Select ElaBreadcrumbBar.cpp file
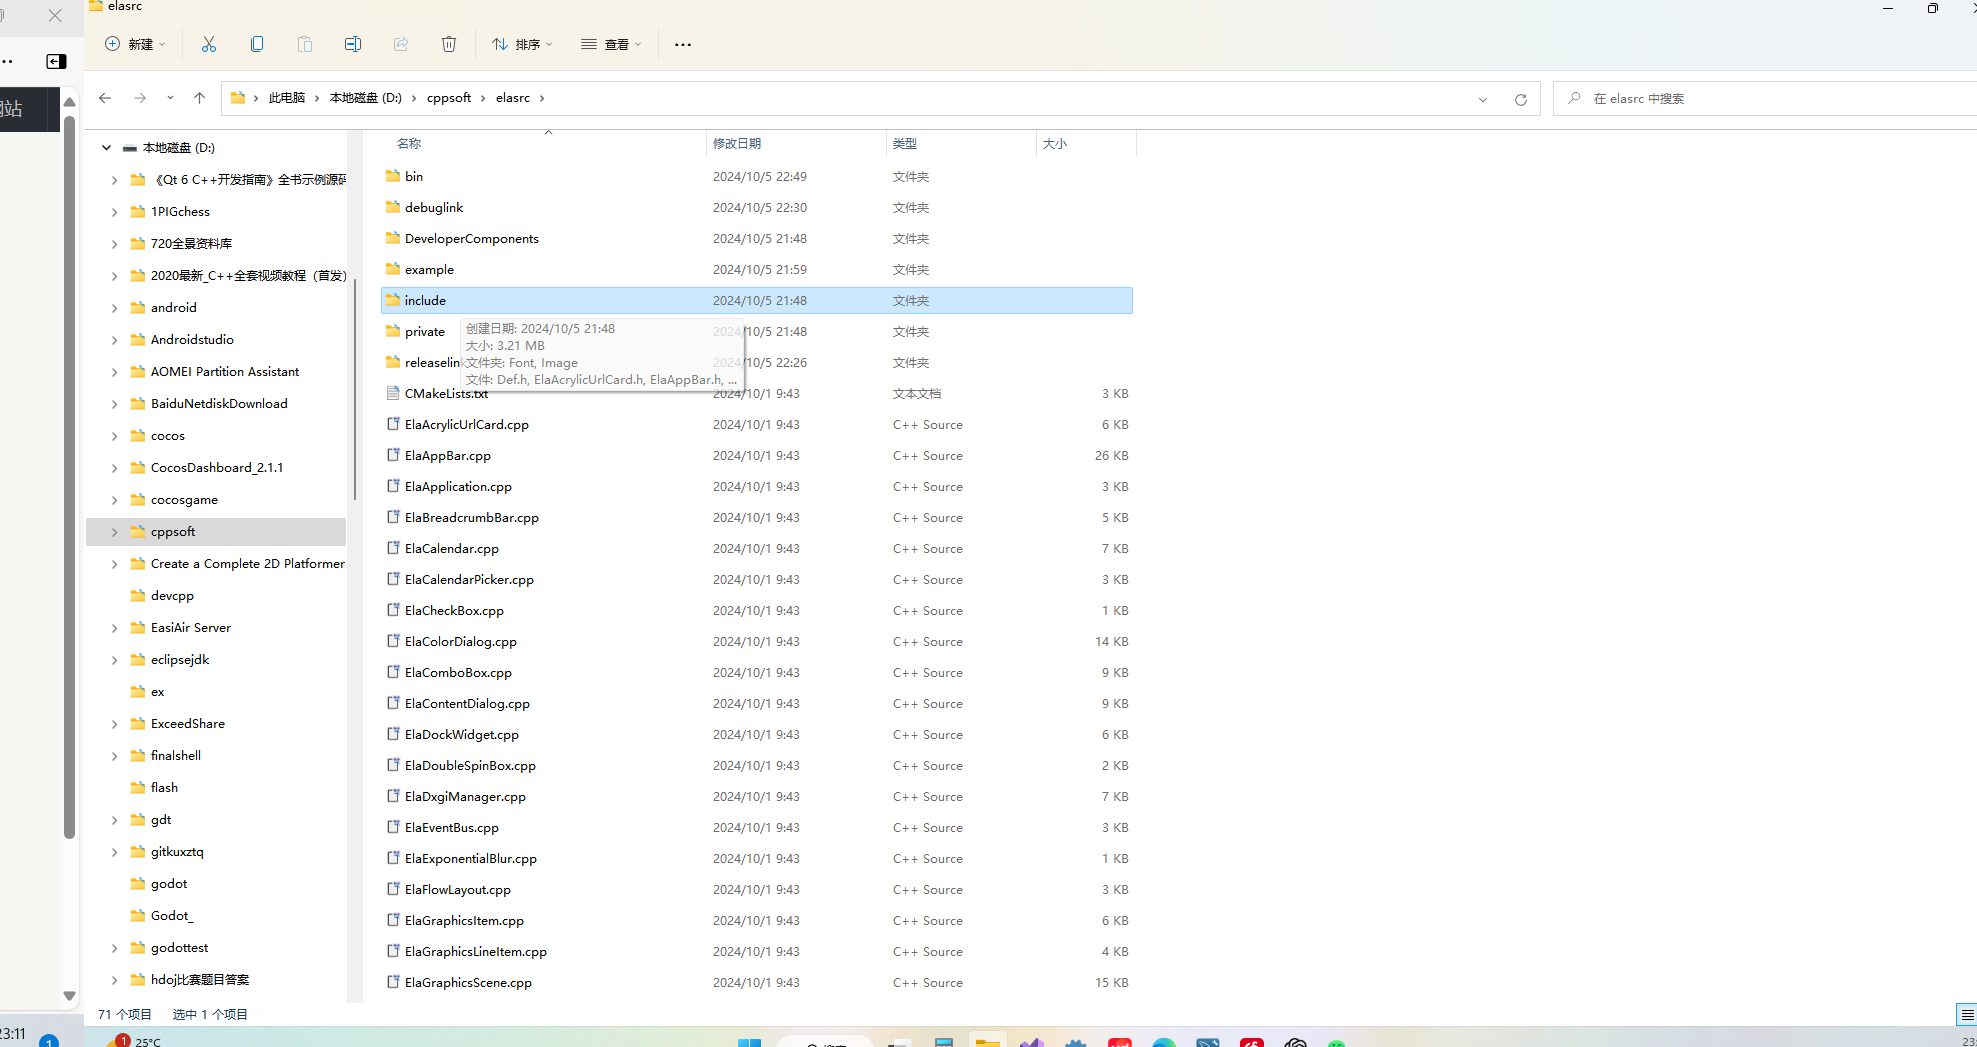 coord(472,517)
